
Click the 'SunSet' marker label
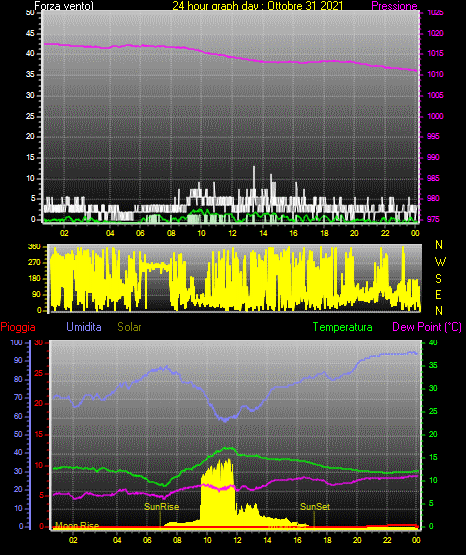315,507
